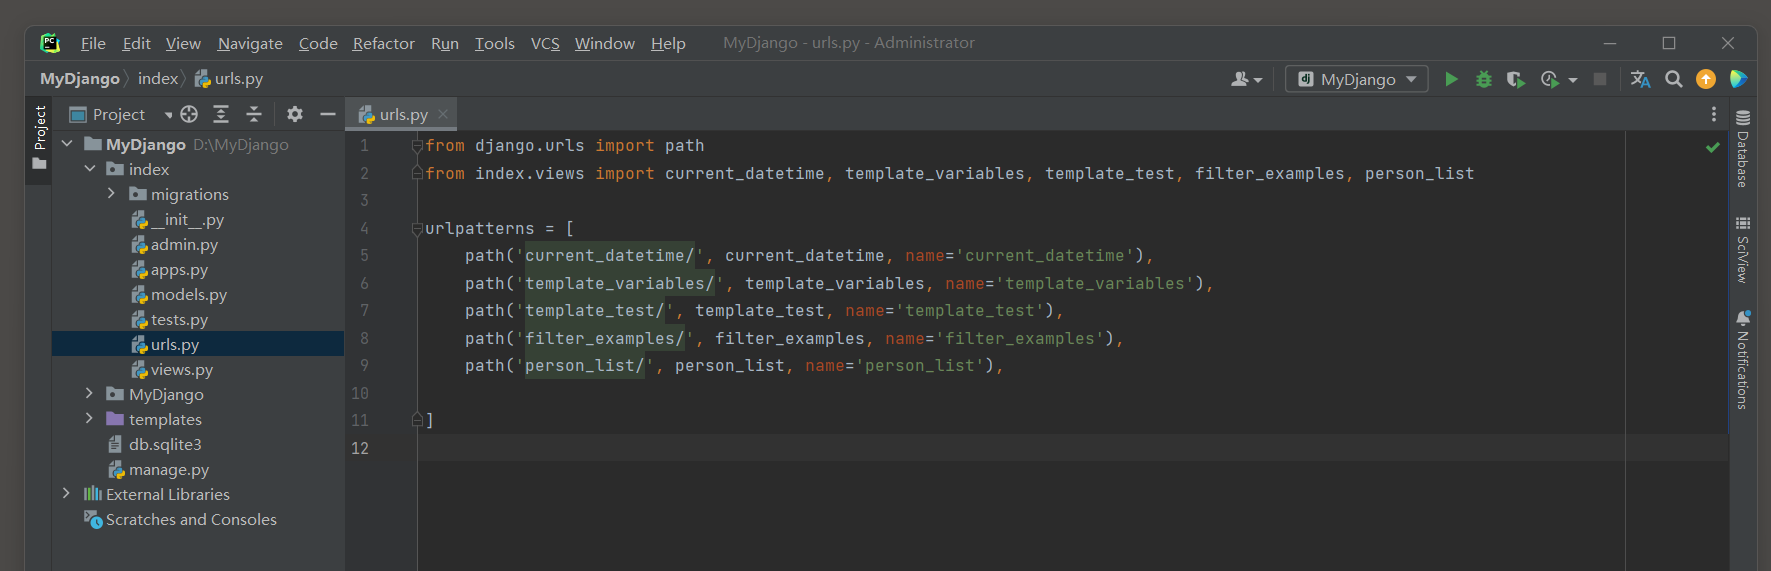Start the green bug Debug icon
Viewport: 1771px width, 571px height.
[1484, 79]
